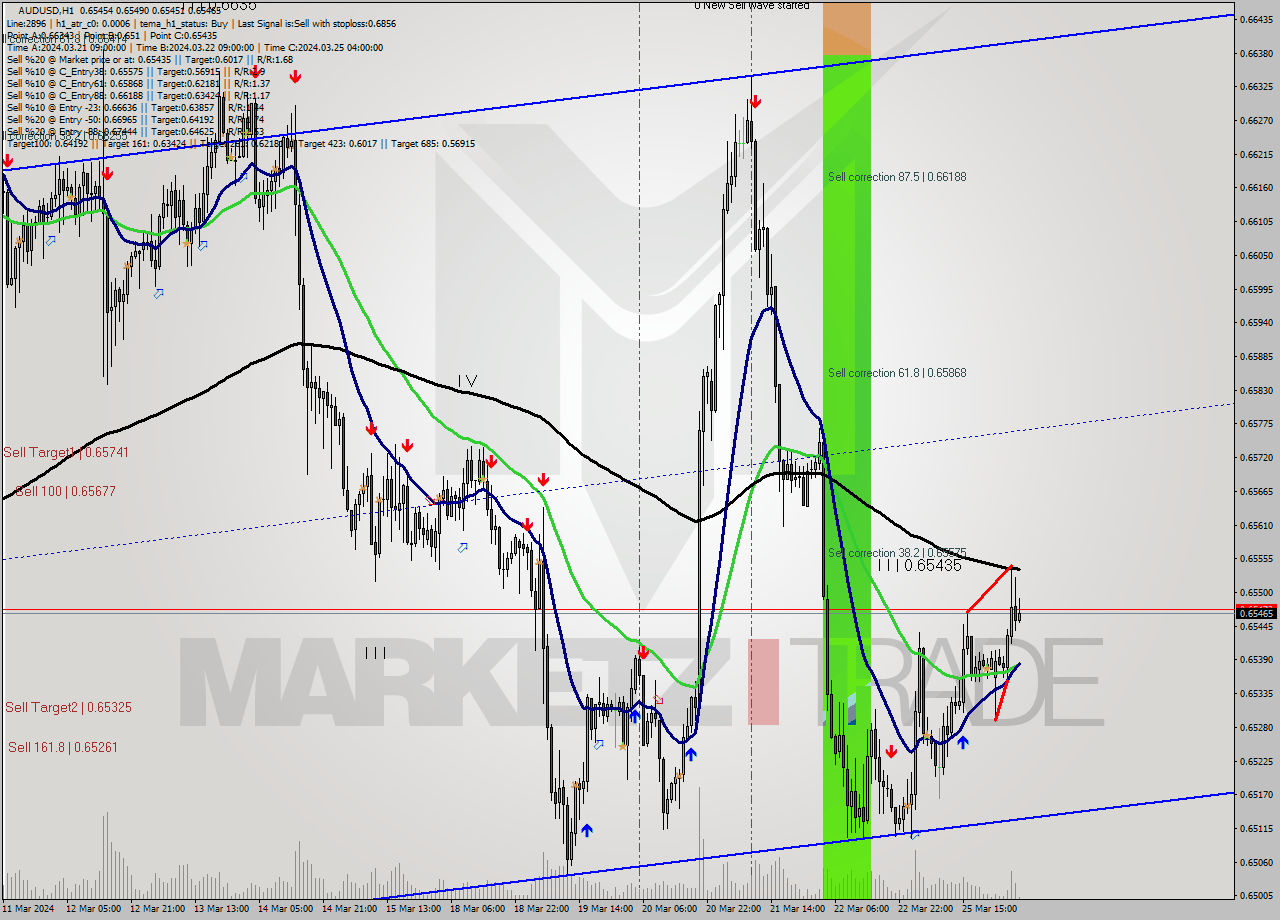Image resolution: width=1280 pixels, height=920 pixels.
Task: Click the Sell Target2 | 0.65325 label
Action: tap(68, 707)
